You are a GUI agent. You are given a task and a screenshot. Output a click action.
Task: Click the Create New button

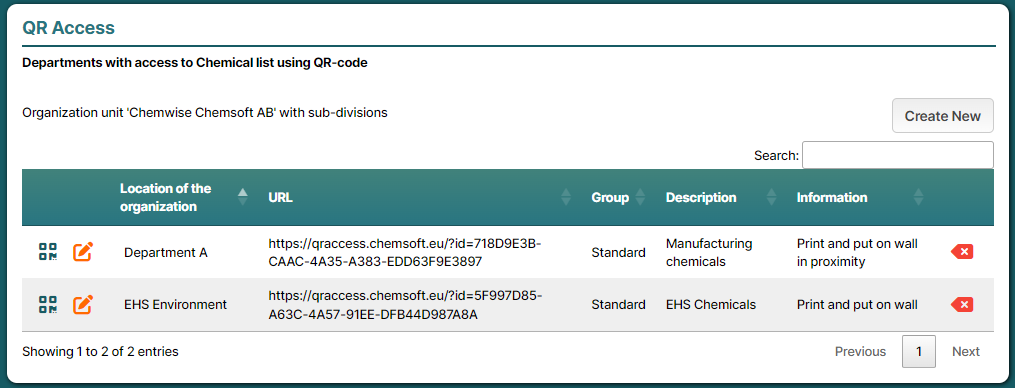942,116
